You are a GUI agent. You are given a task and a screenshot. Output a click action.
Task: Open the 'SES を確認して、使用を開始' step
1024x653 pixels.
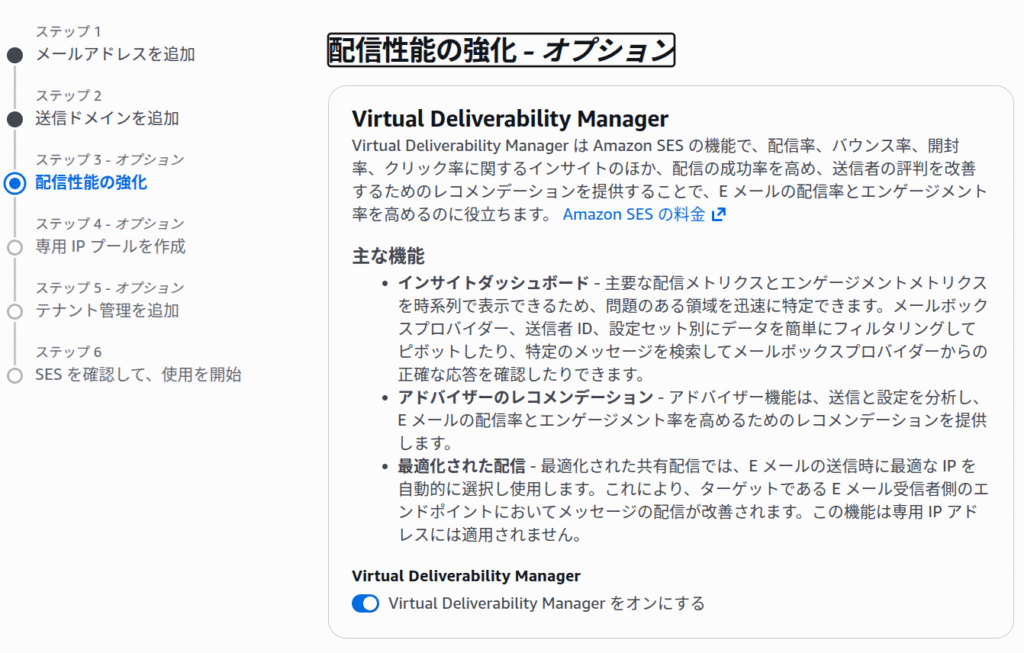point(138,375)
